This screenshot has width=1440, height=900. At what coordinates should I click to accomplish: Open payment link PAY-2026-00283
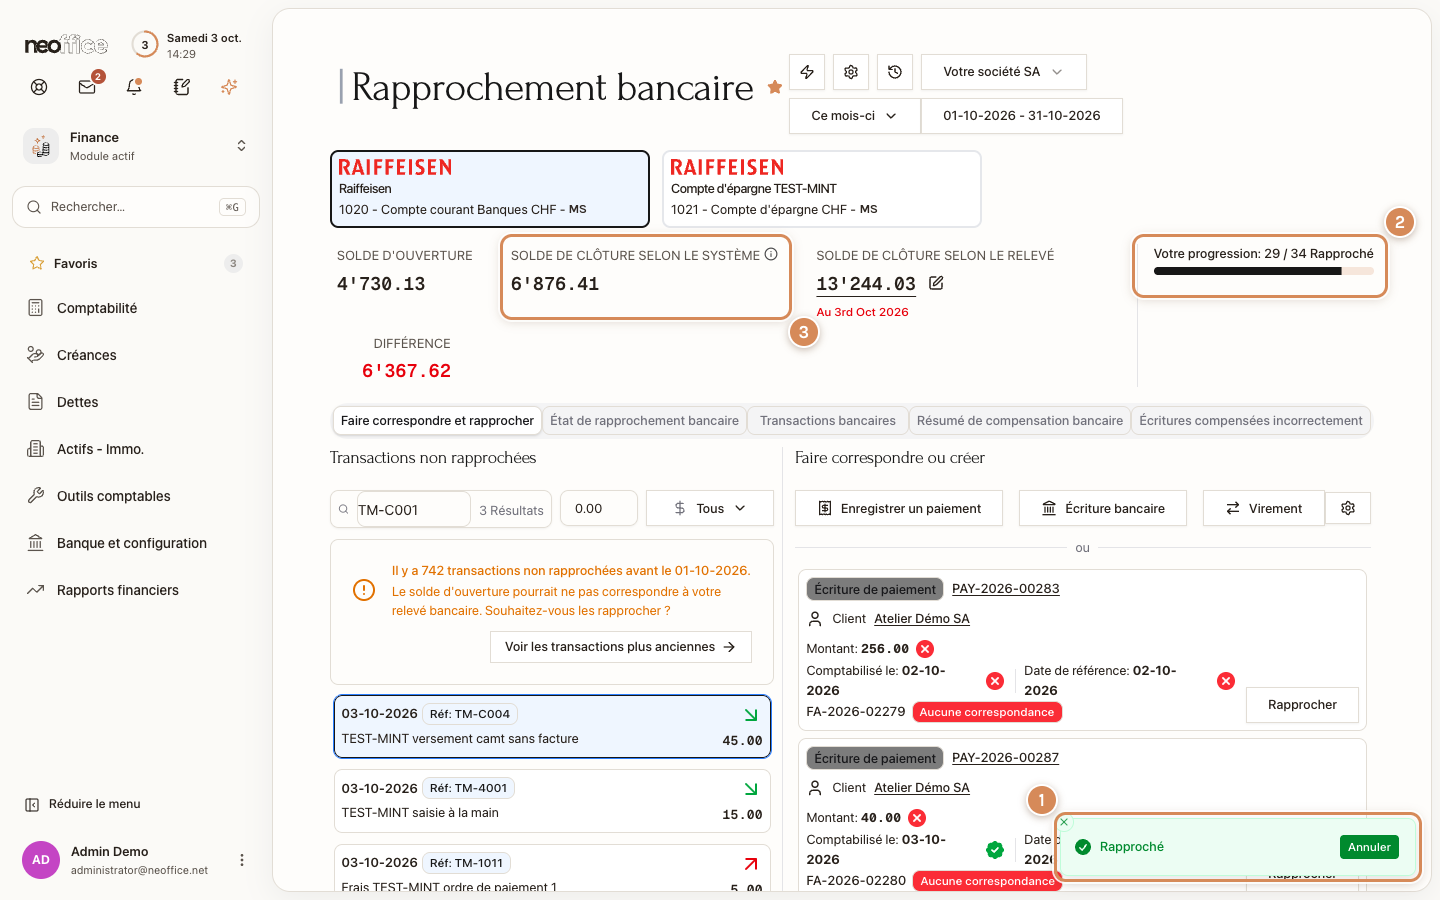tap(1006, 589)
